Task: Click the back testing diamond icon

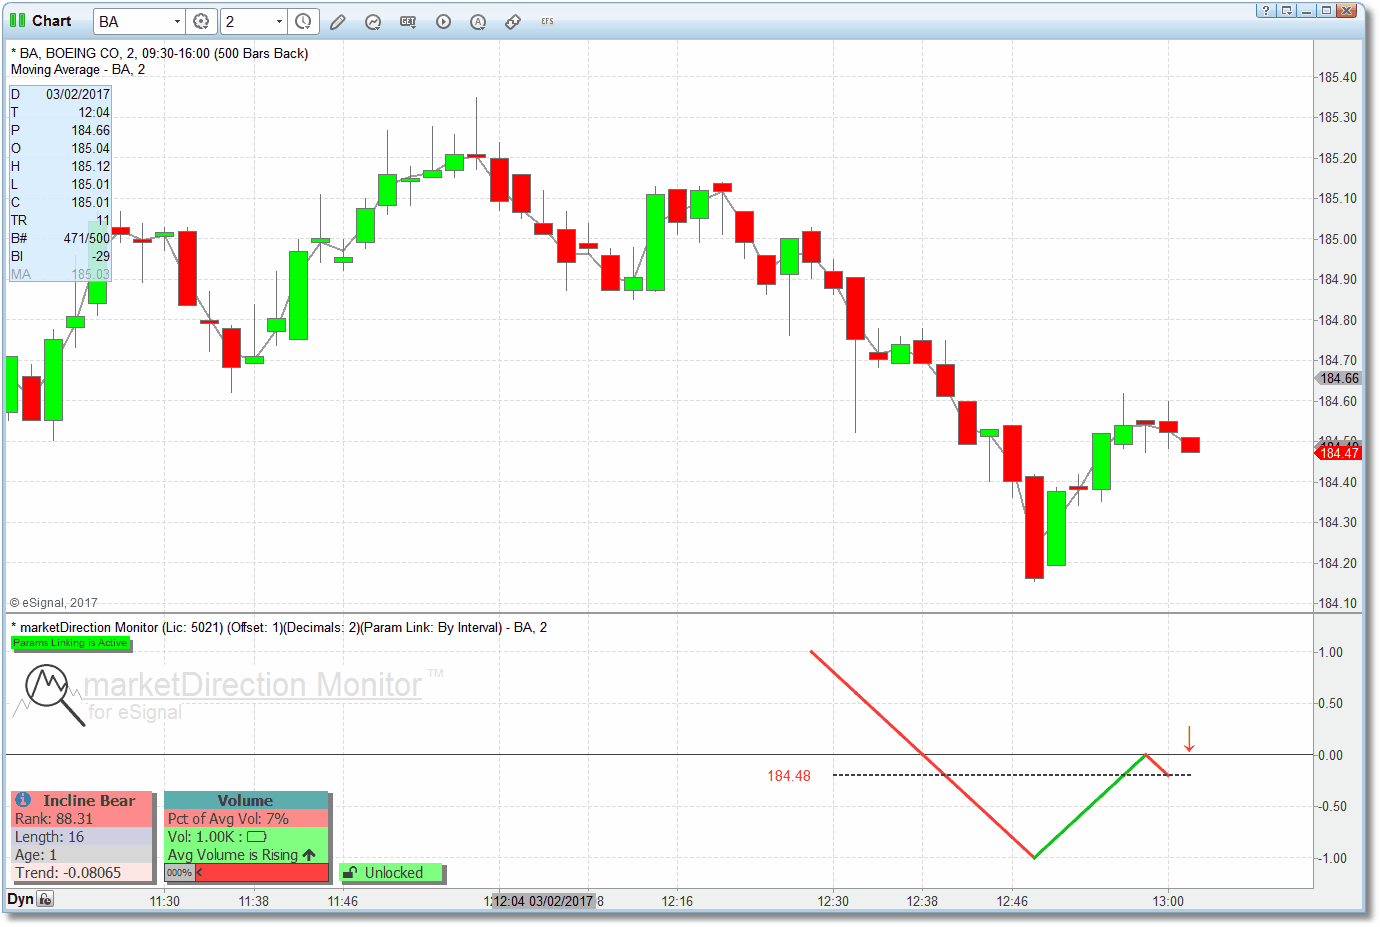Action: click(x=513, y=21)
